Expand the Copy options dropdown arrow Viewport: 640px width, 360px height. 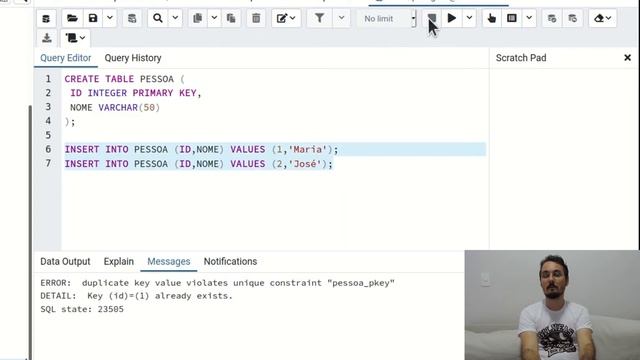[214, 18]
